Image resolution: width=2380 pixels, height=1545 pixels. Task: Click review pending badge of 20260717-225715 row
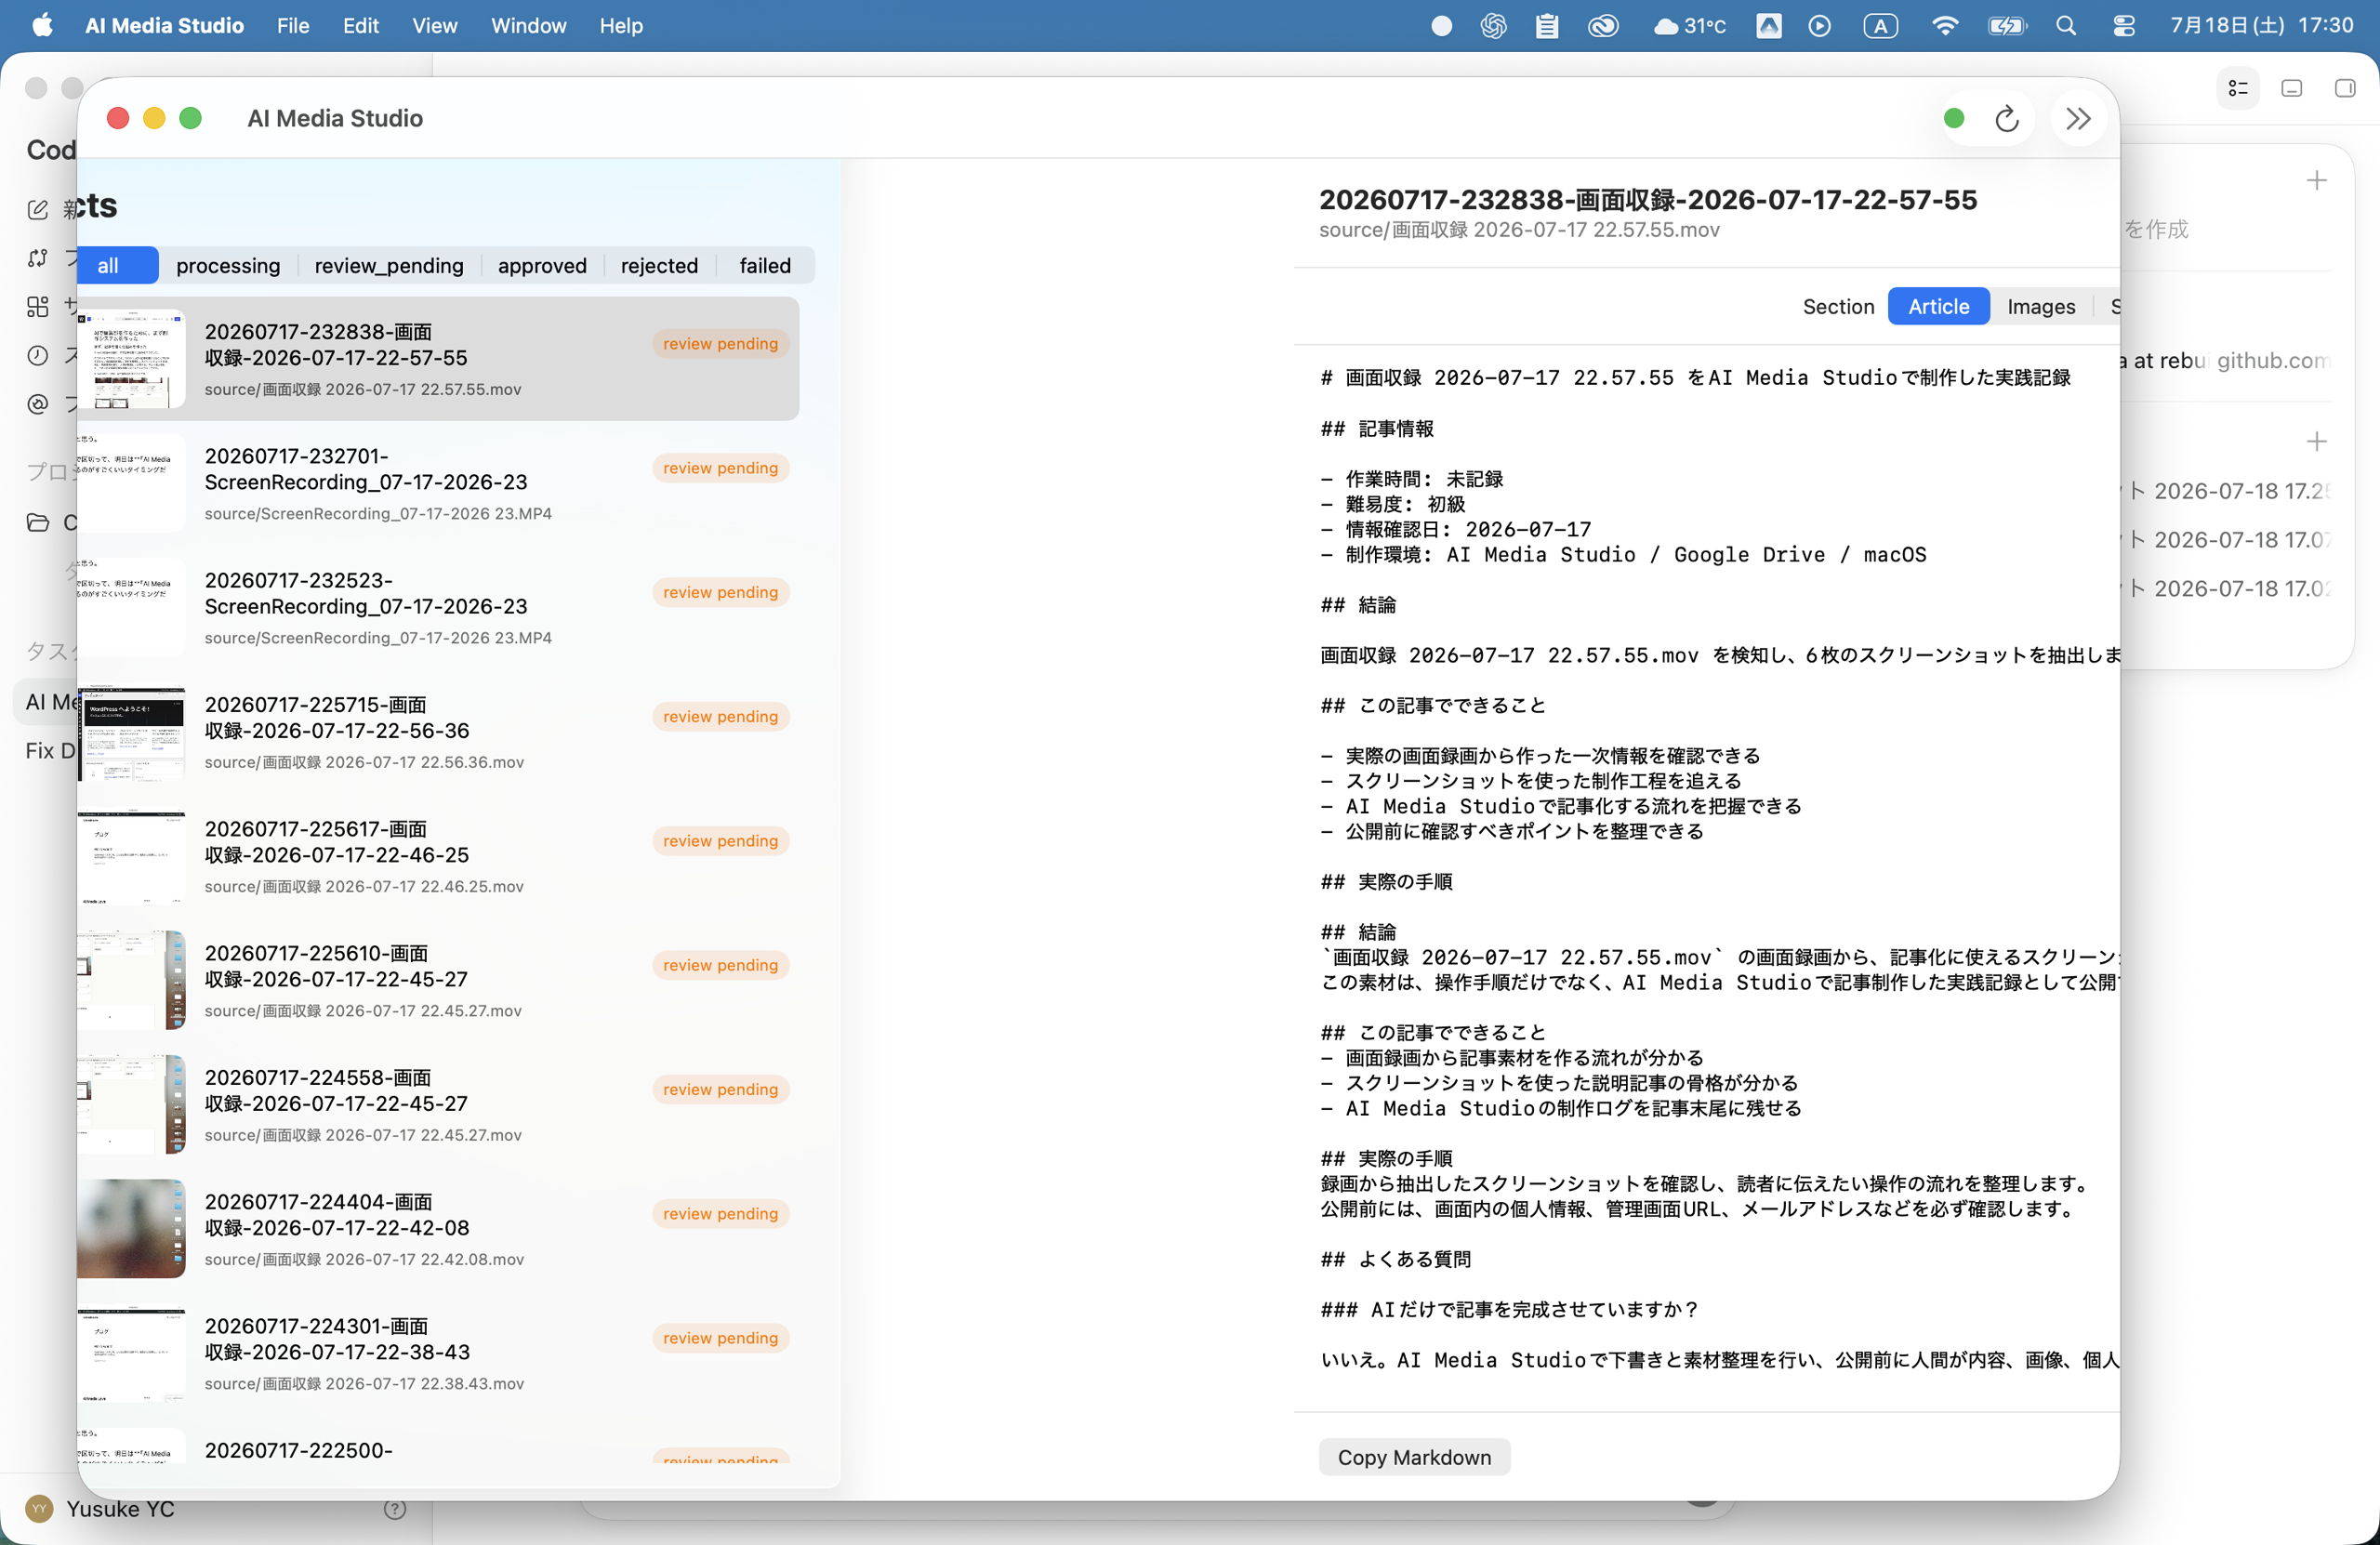[x=720, y=717]
